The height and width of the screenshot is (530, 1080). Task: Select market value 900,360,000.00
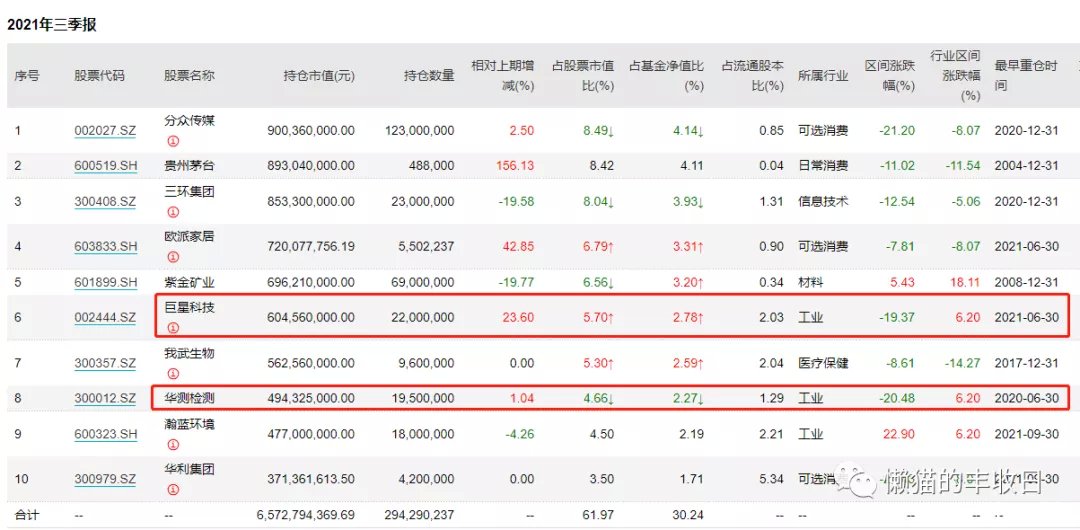(x=311, y=130)
